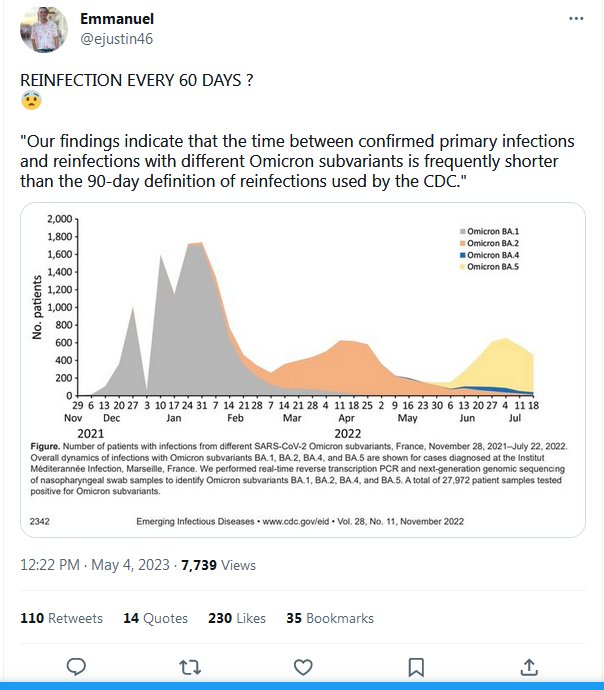
Task: View the 110 Retweets list
Action: point(62,618)
